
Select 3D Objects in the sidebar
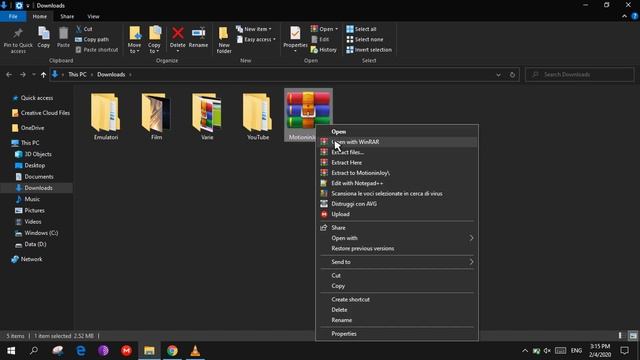click(38, 154)
